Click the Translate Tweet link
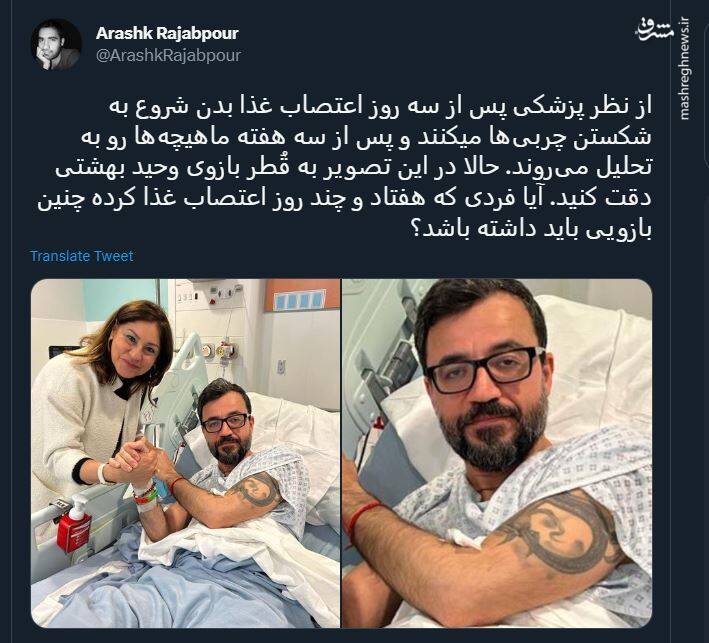This screenshot has width=709, height=643. point(82,256)
